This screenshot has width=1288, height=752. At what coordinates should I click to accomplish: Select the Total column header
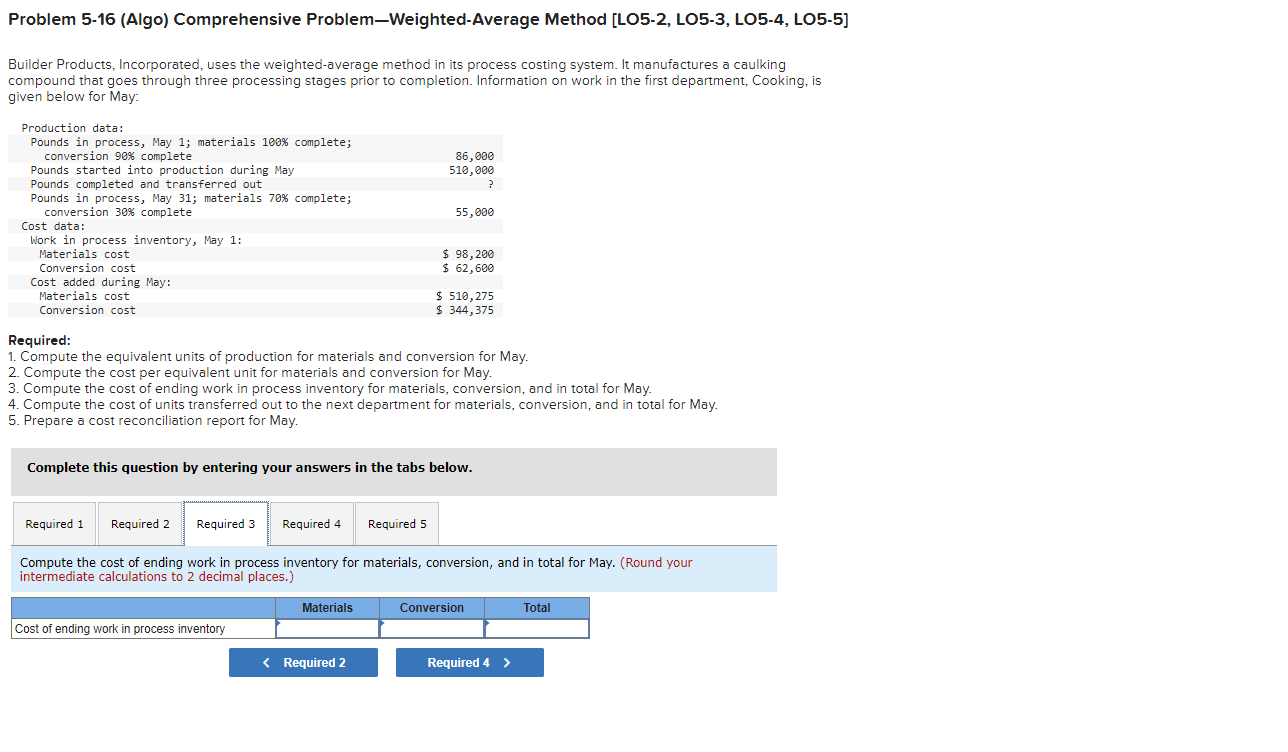(x=537, y=608)
